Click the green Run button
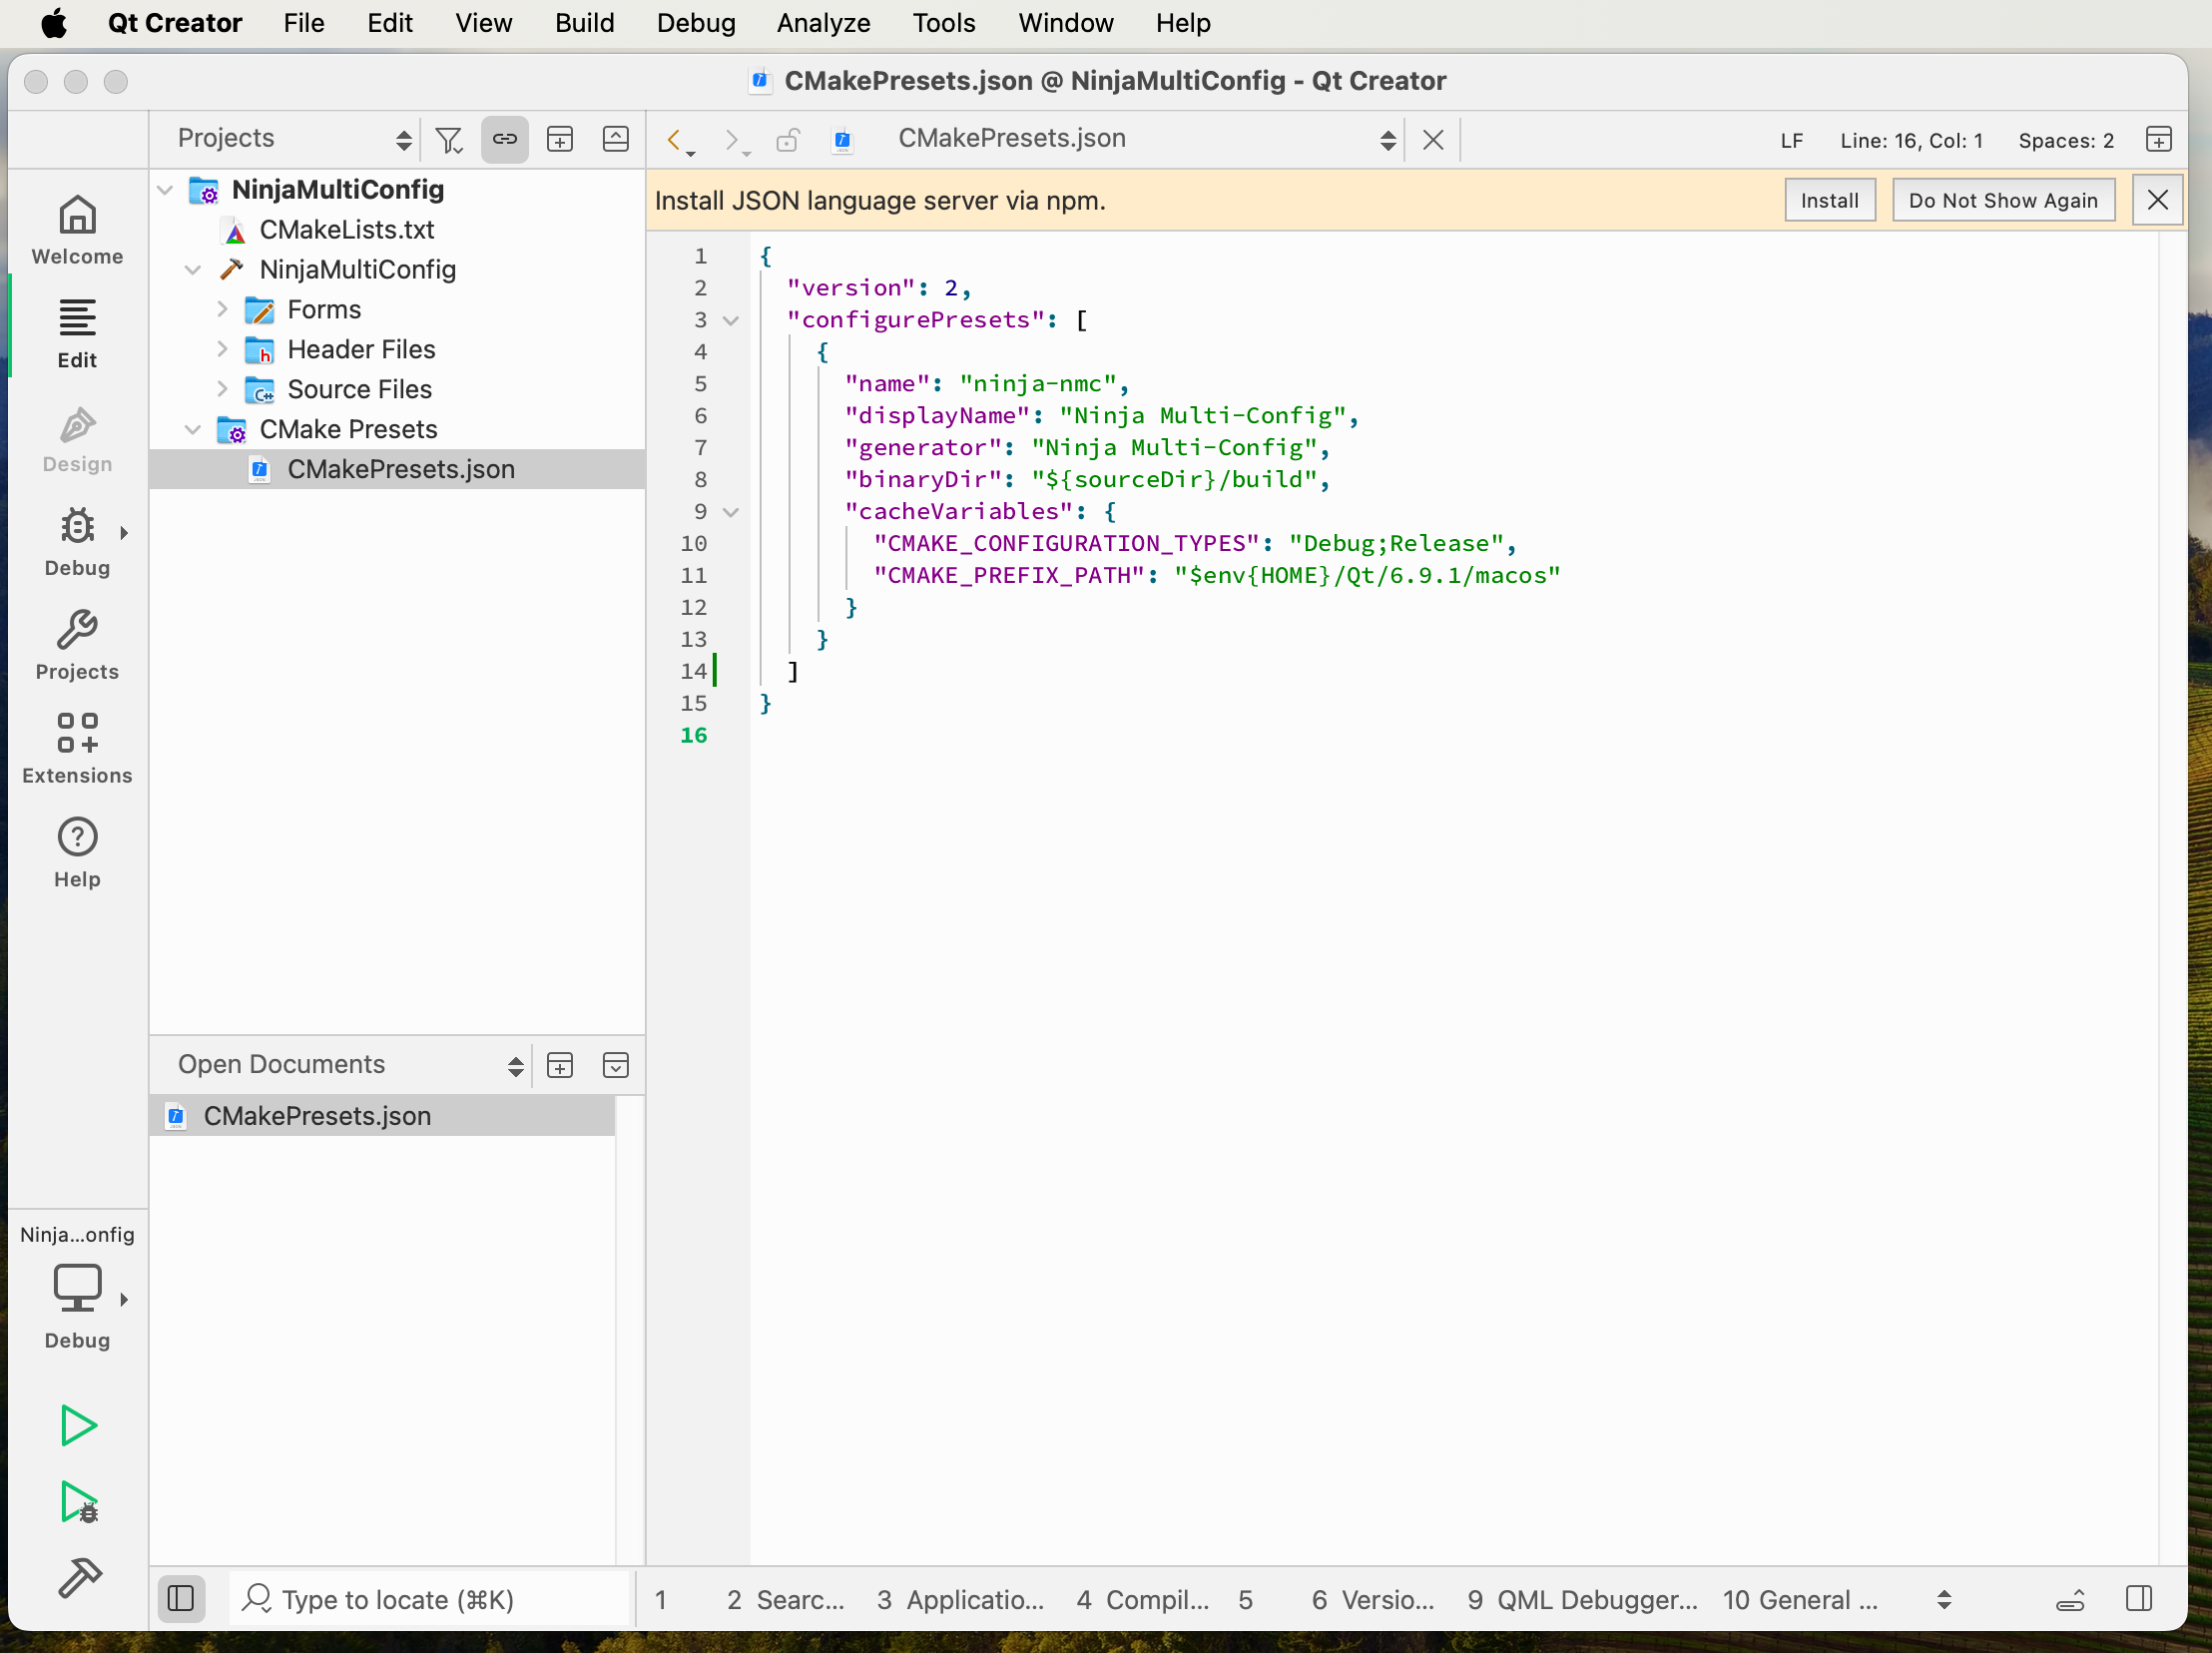This screenshot has width=2212, height=1653. coord(77,1425)
